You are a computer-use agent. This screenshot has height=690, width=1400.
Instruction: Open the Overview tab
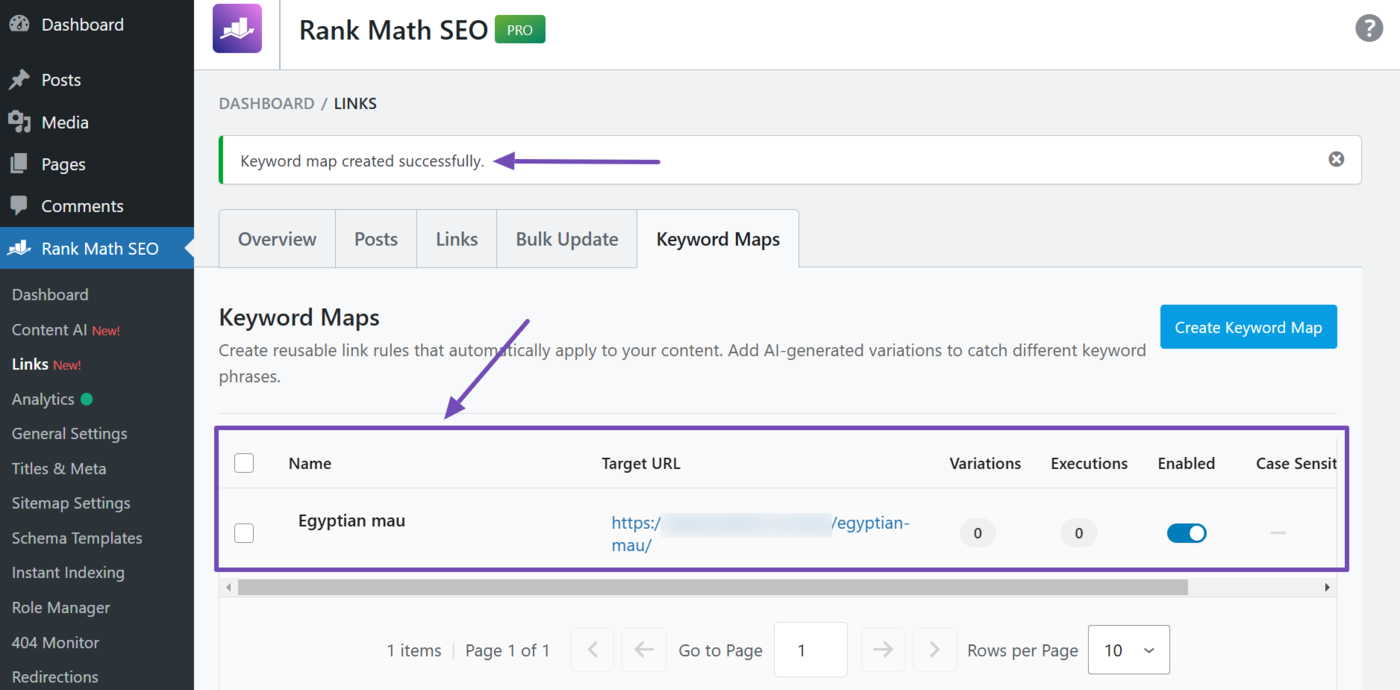tap(277, 238)
